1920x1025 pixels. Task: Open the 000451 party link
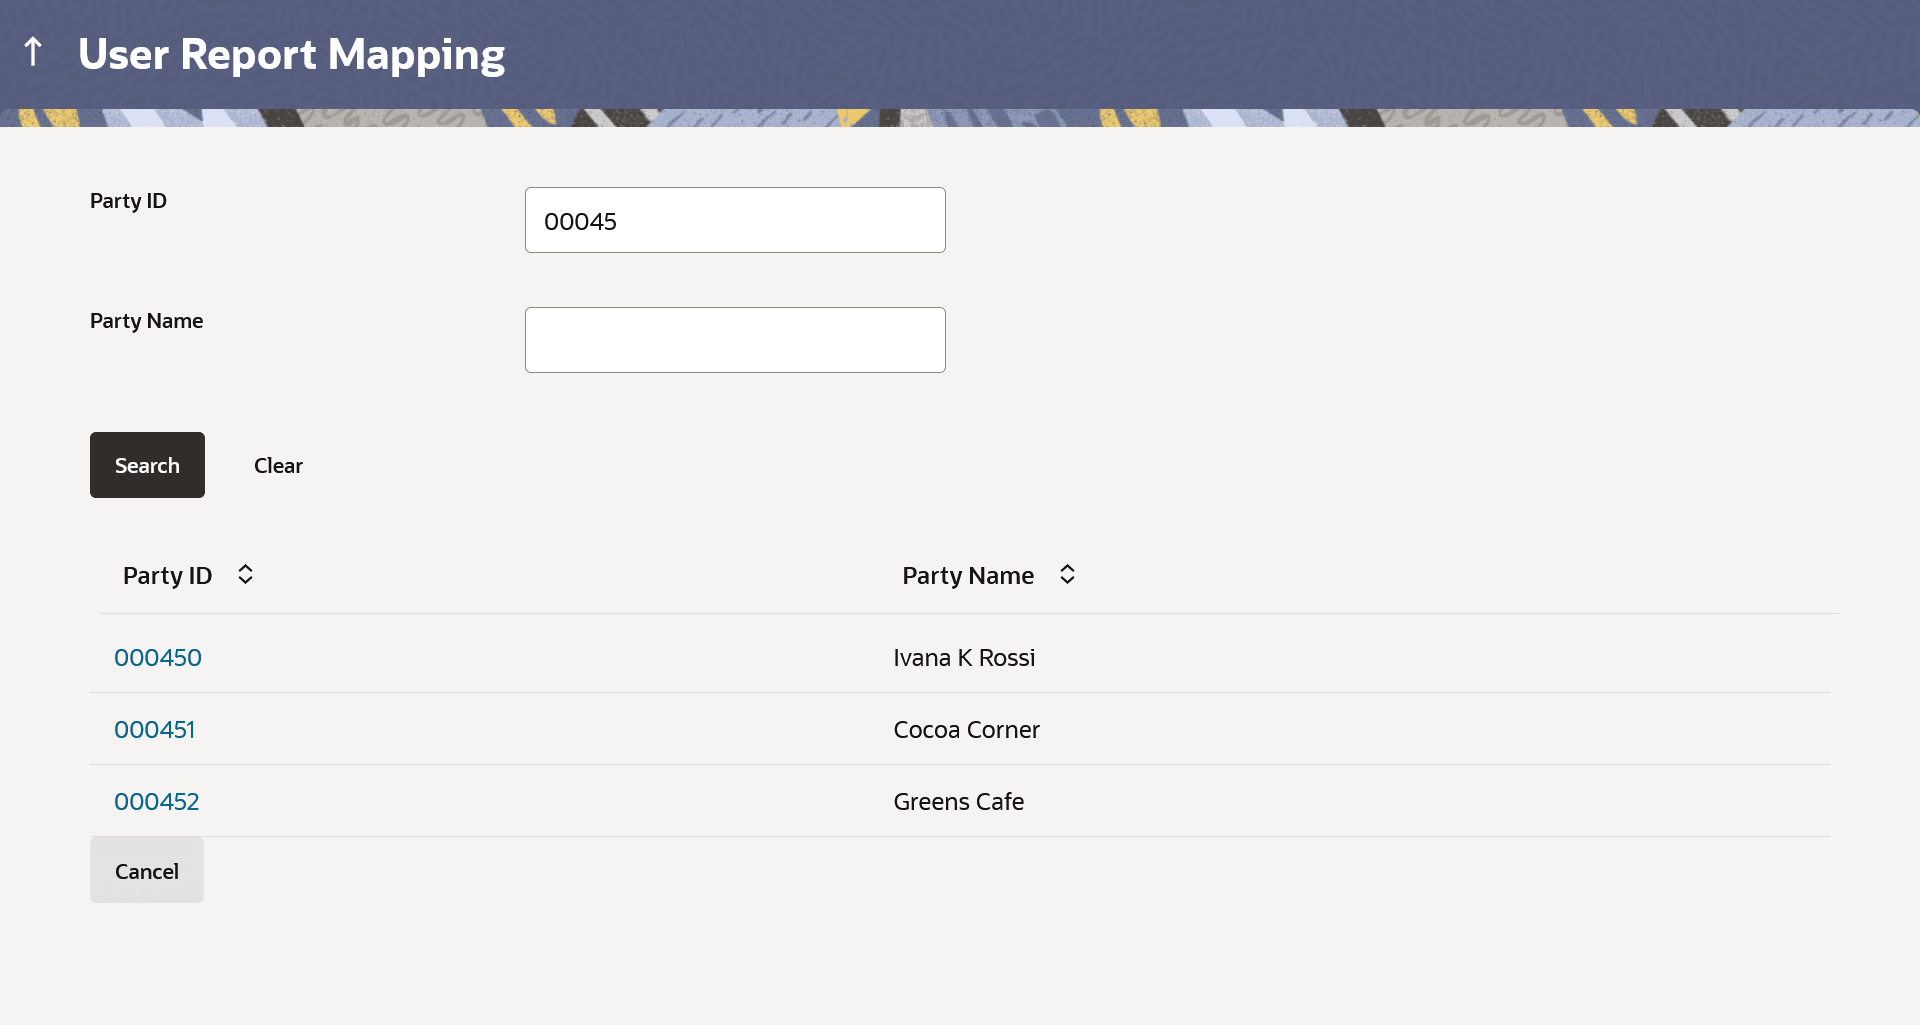click(x=154, y=730)
